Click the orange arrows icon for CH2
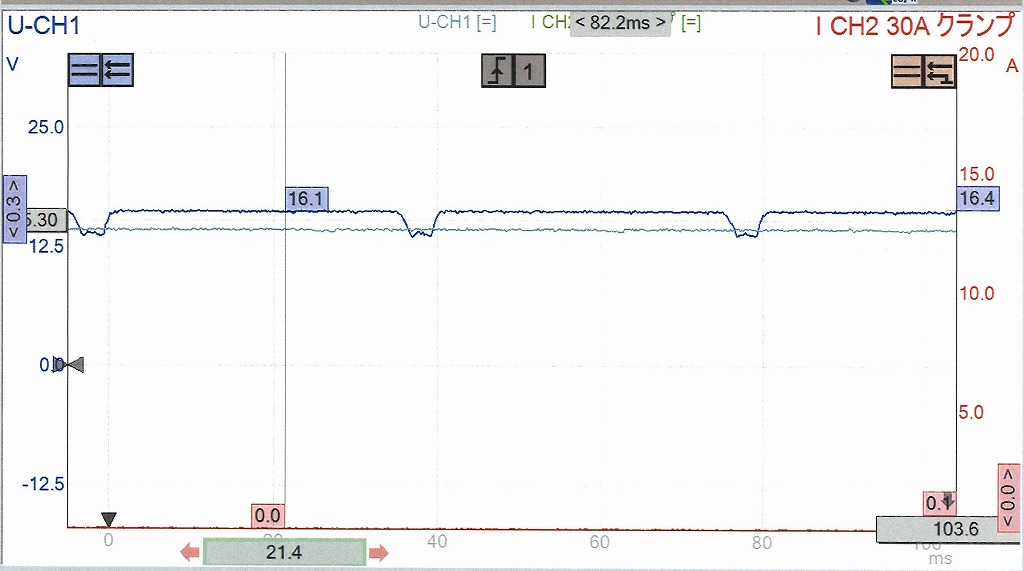This screenshot has height=571, width=1024. point(939,71)
